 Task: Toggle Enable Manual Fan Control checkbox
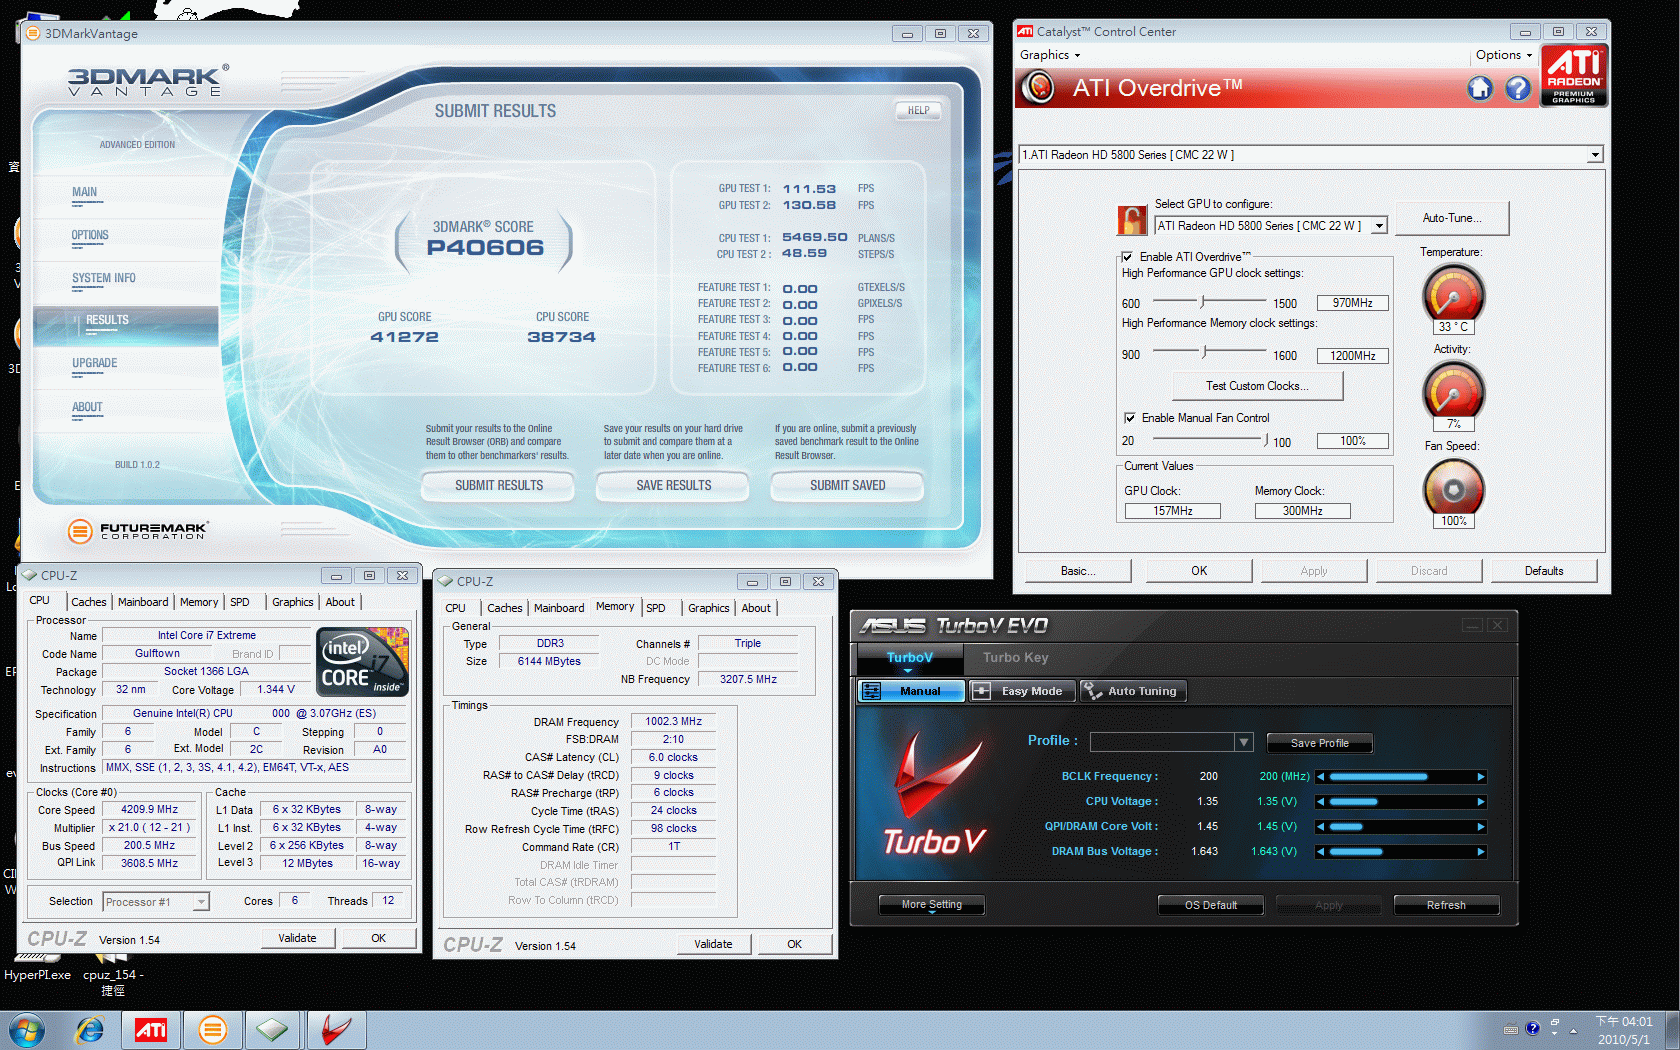click(1130, 418)
